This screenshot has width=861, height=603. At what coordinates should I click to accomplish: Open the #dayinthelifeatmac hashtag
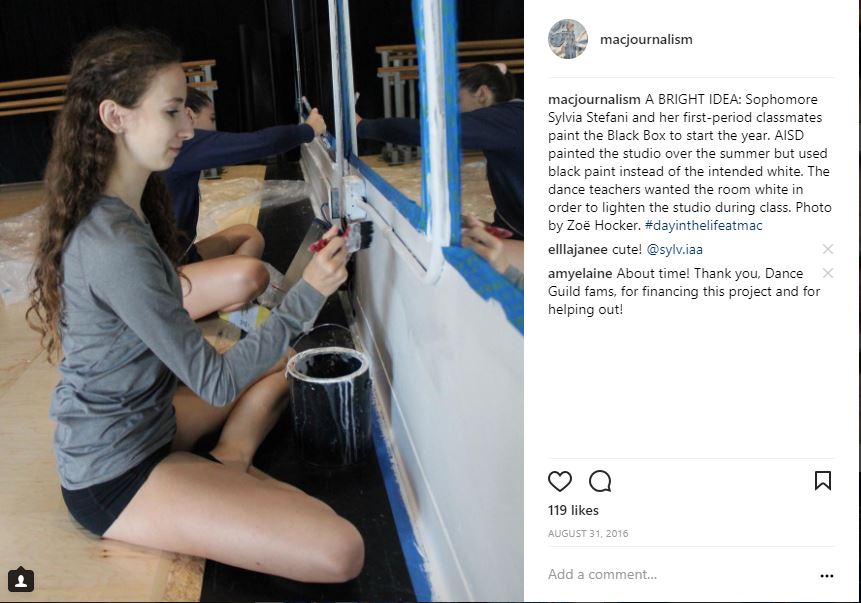click(703, 225)
